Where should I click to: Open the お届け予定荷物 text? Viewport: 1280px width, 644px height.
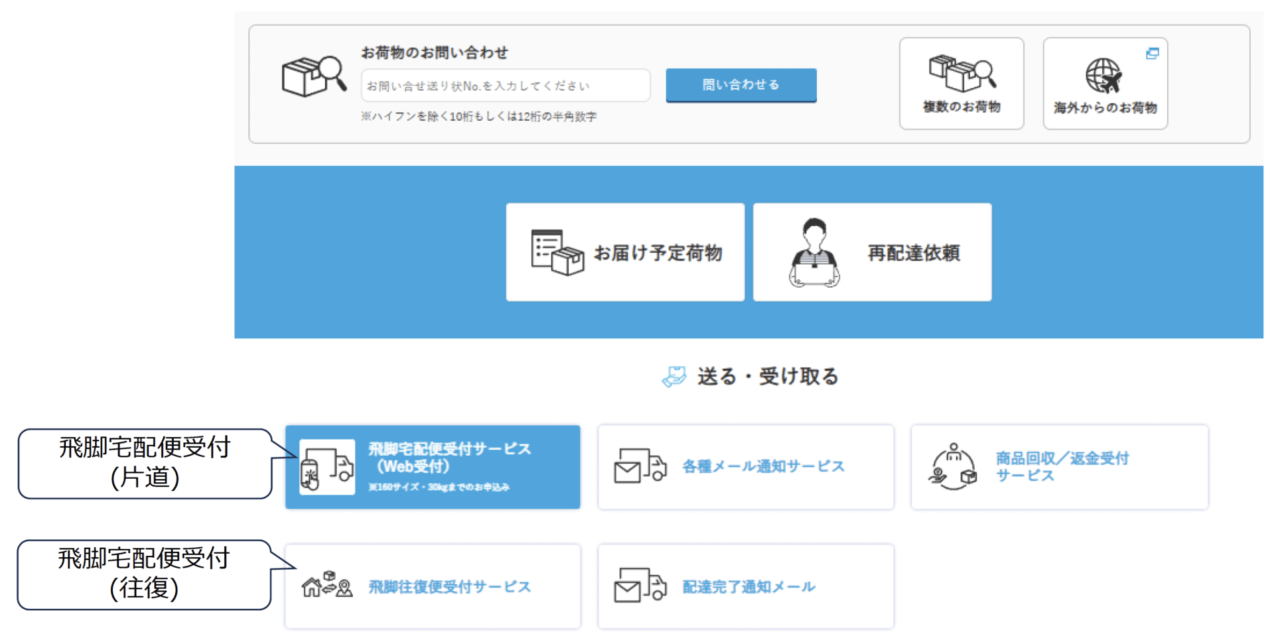click(x=657, y=254)
